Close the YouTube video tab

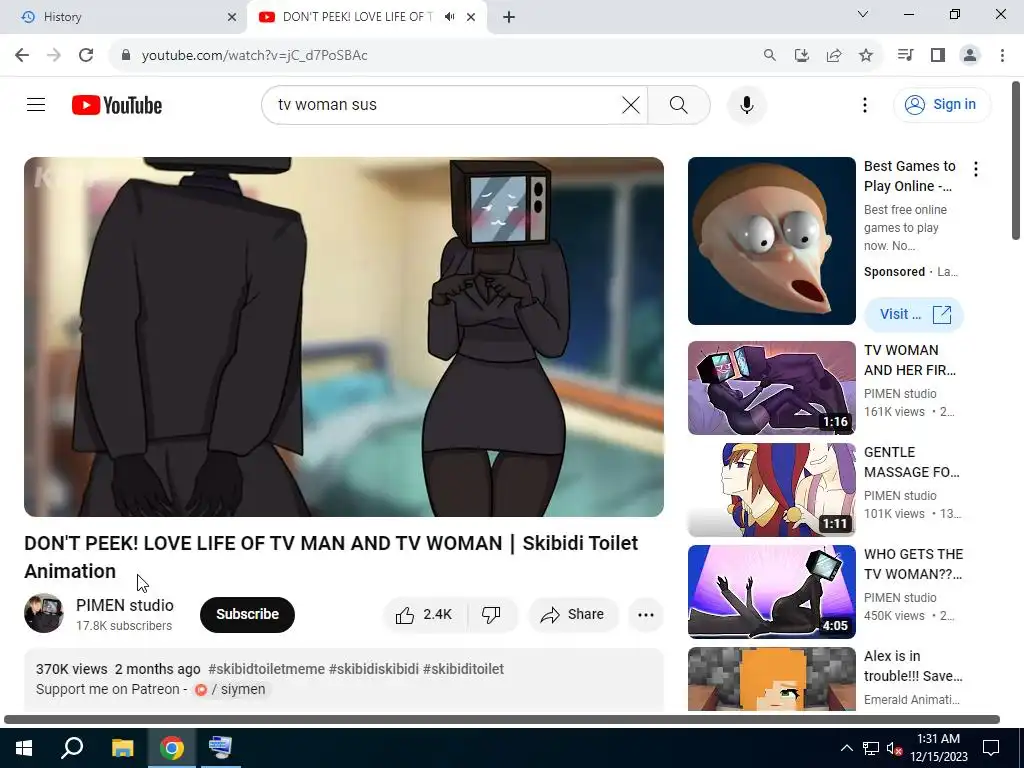(471, 17)
